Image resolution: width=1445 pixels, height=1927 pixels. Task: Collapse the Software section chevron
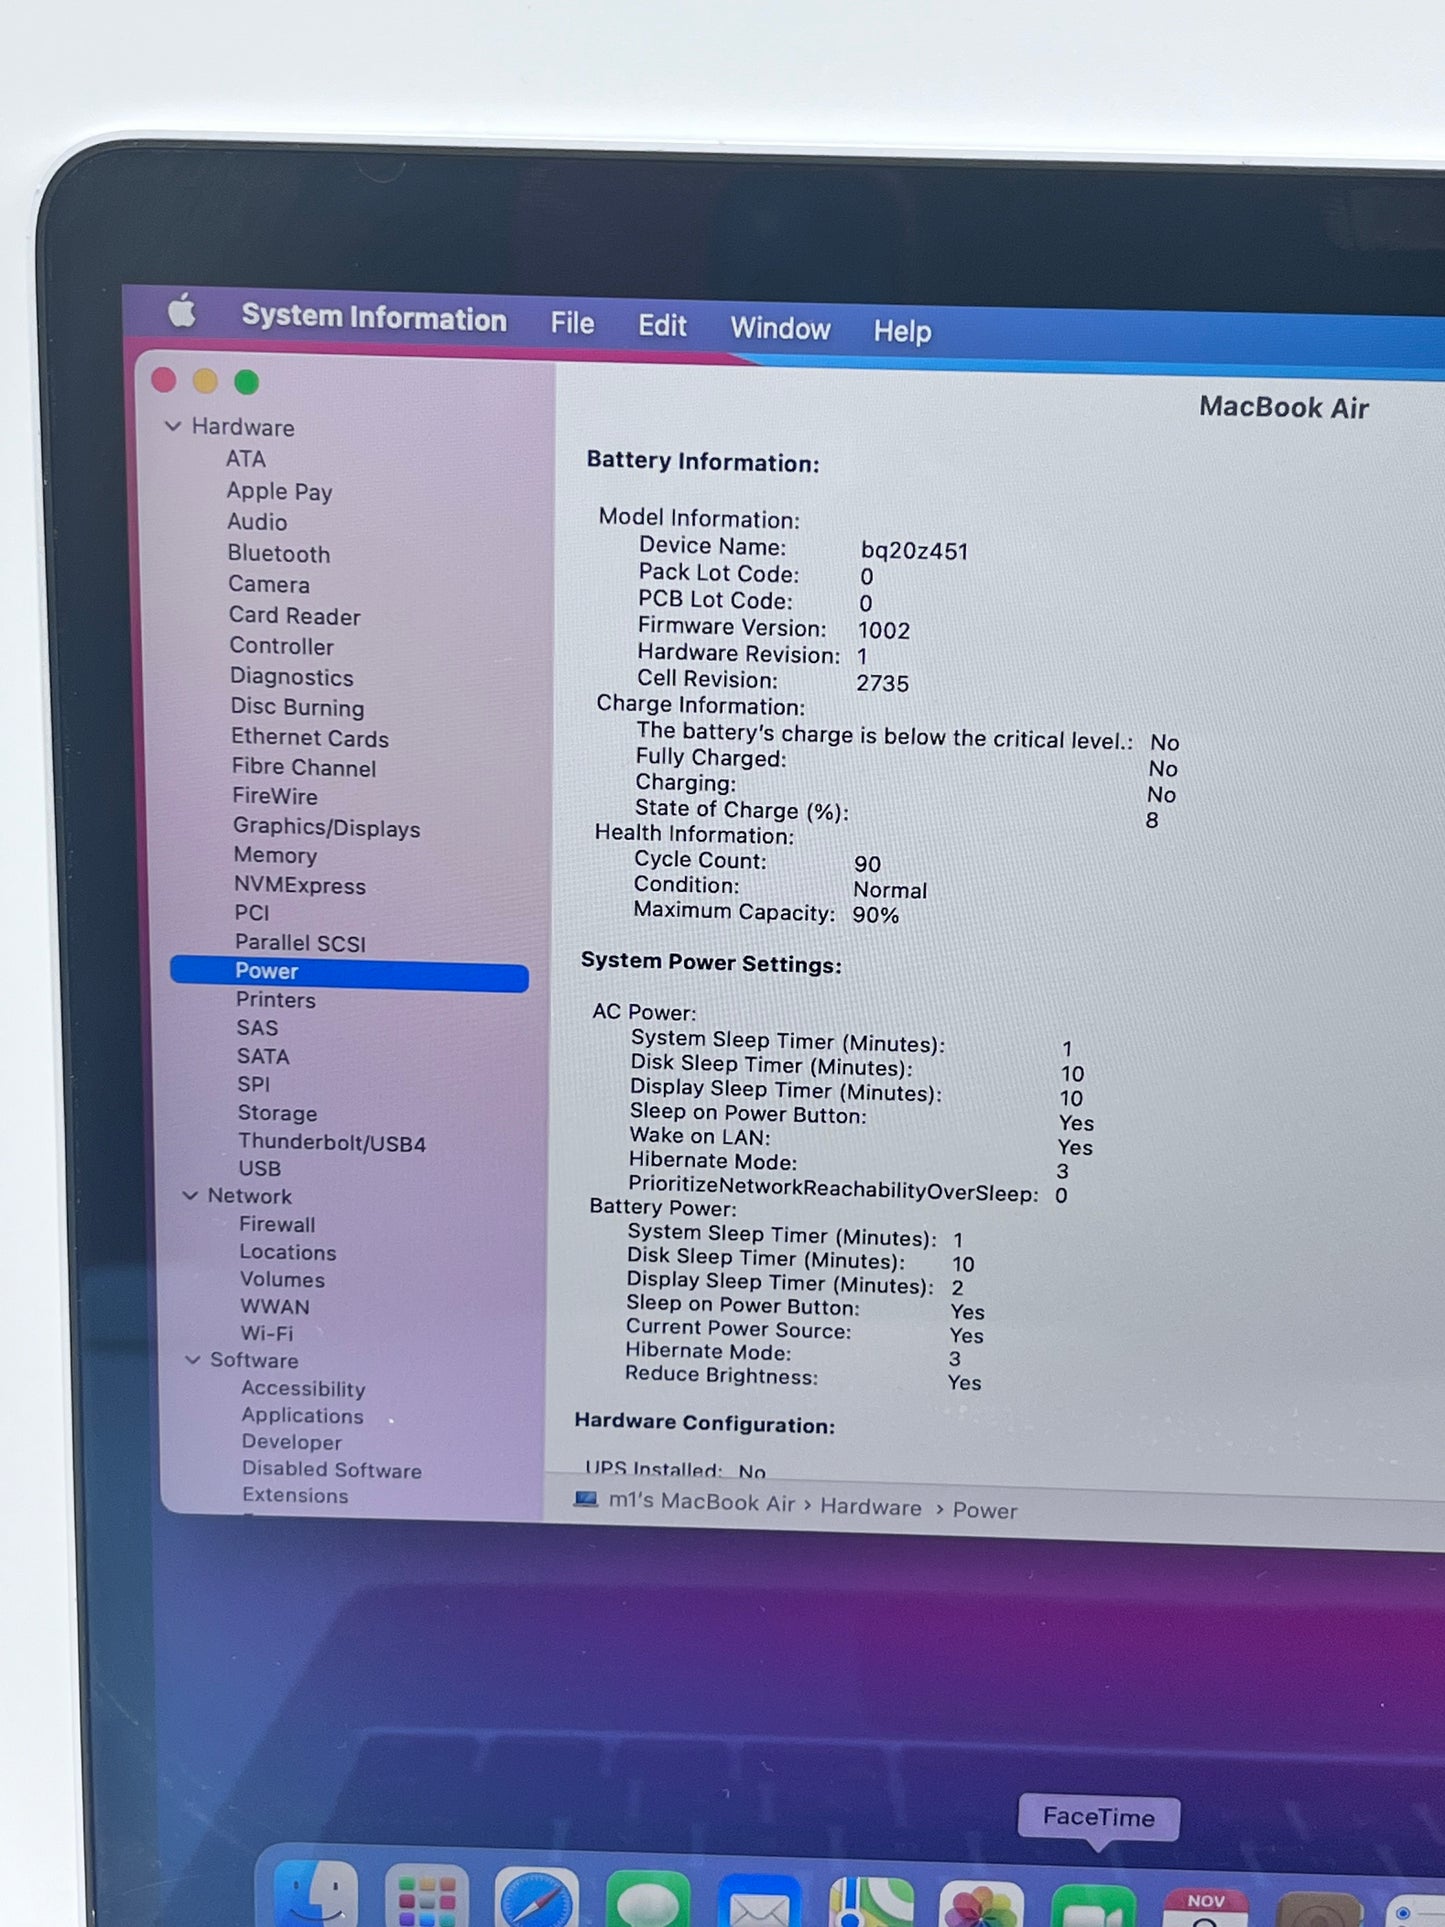(x=193, y=1359)
